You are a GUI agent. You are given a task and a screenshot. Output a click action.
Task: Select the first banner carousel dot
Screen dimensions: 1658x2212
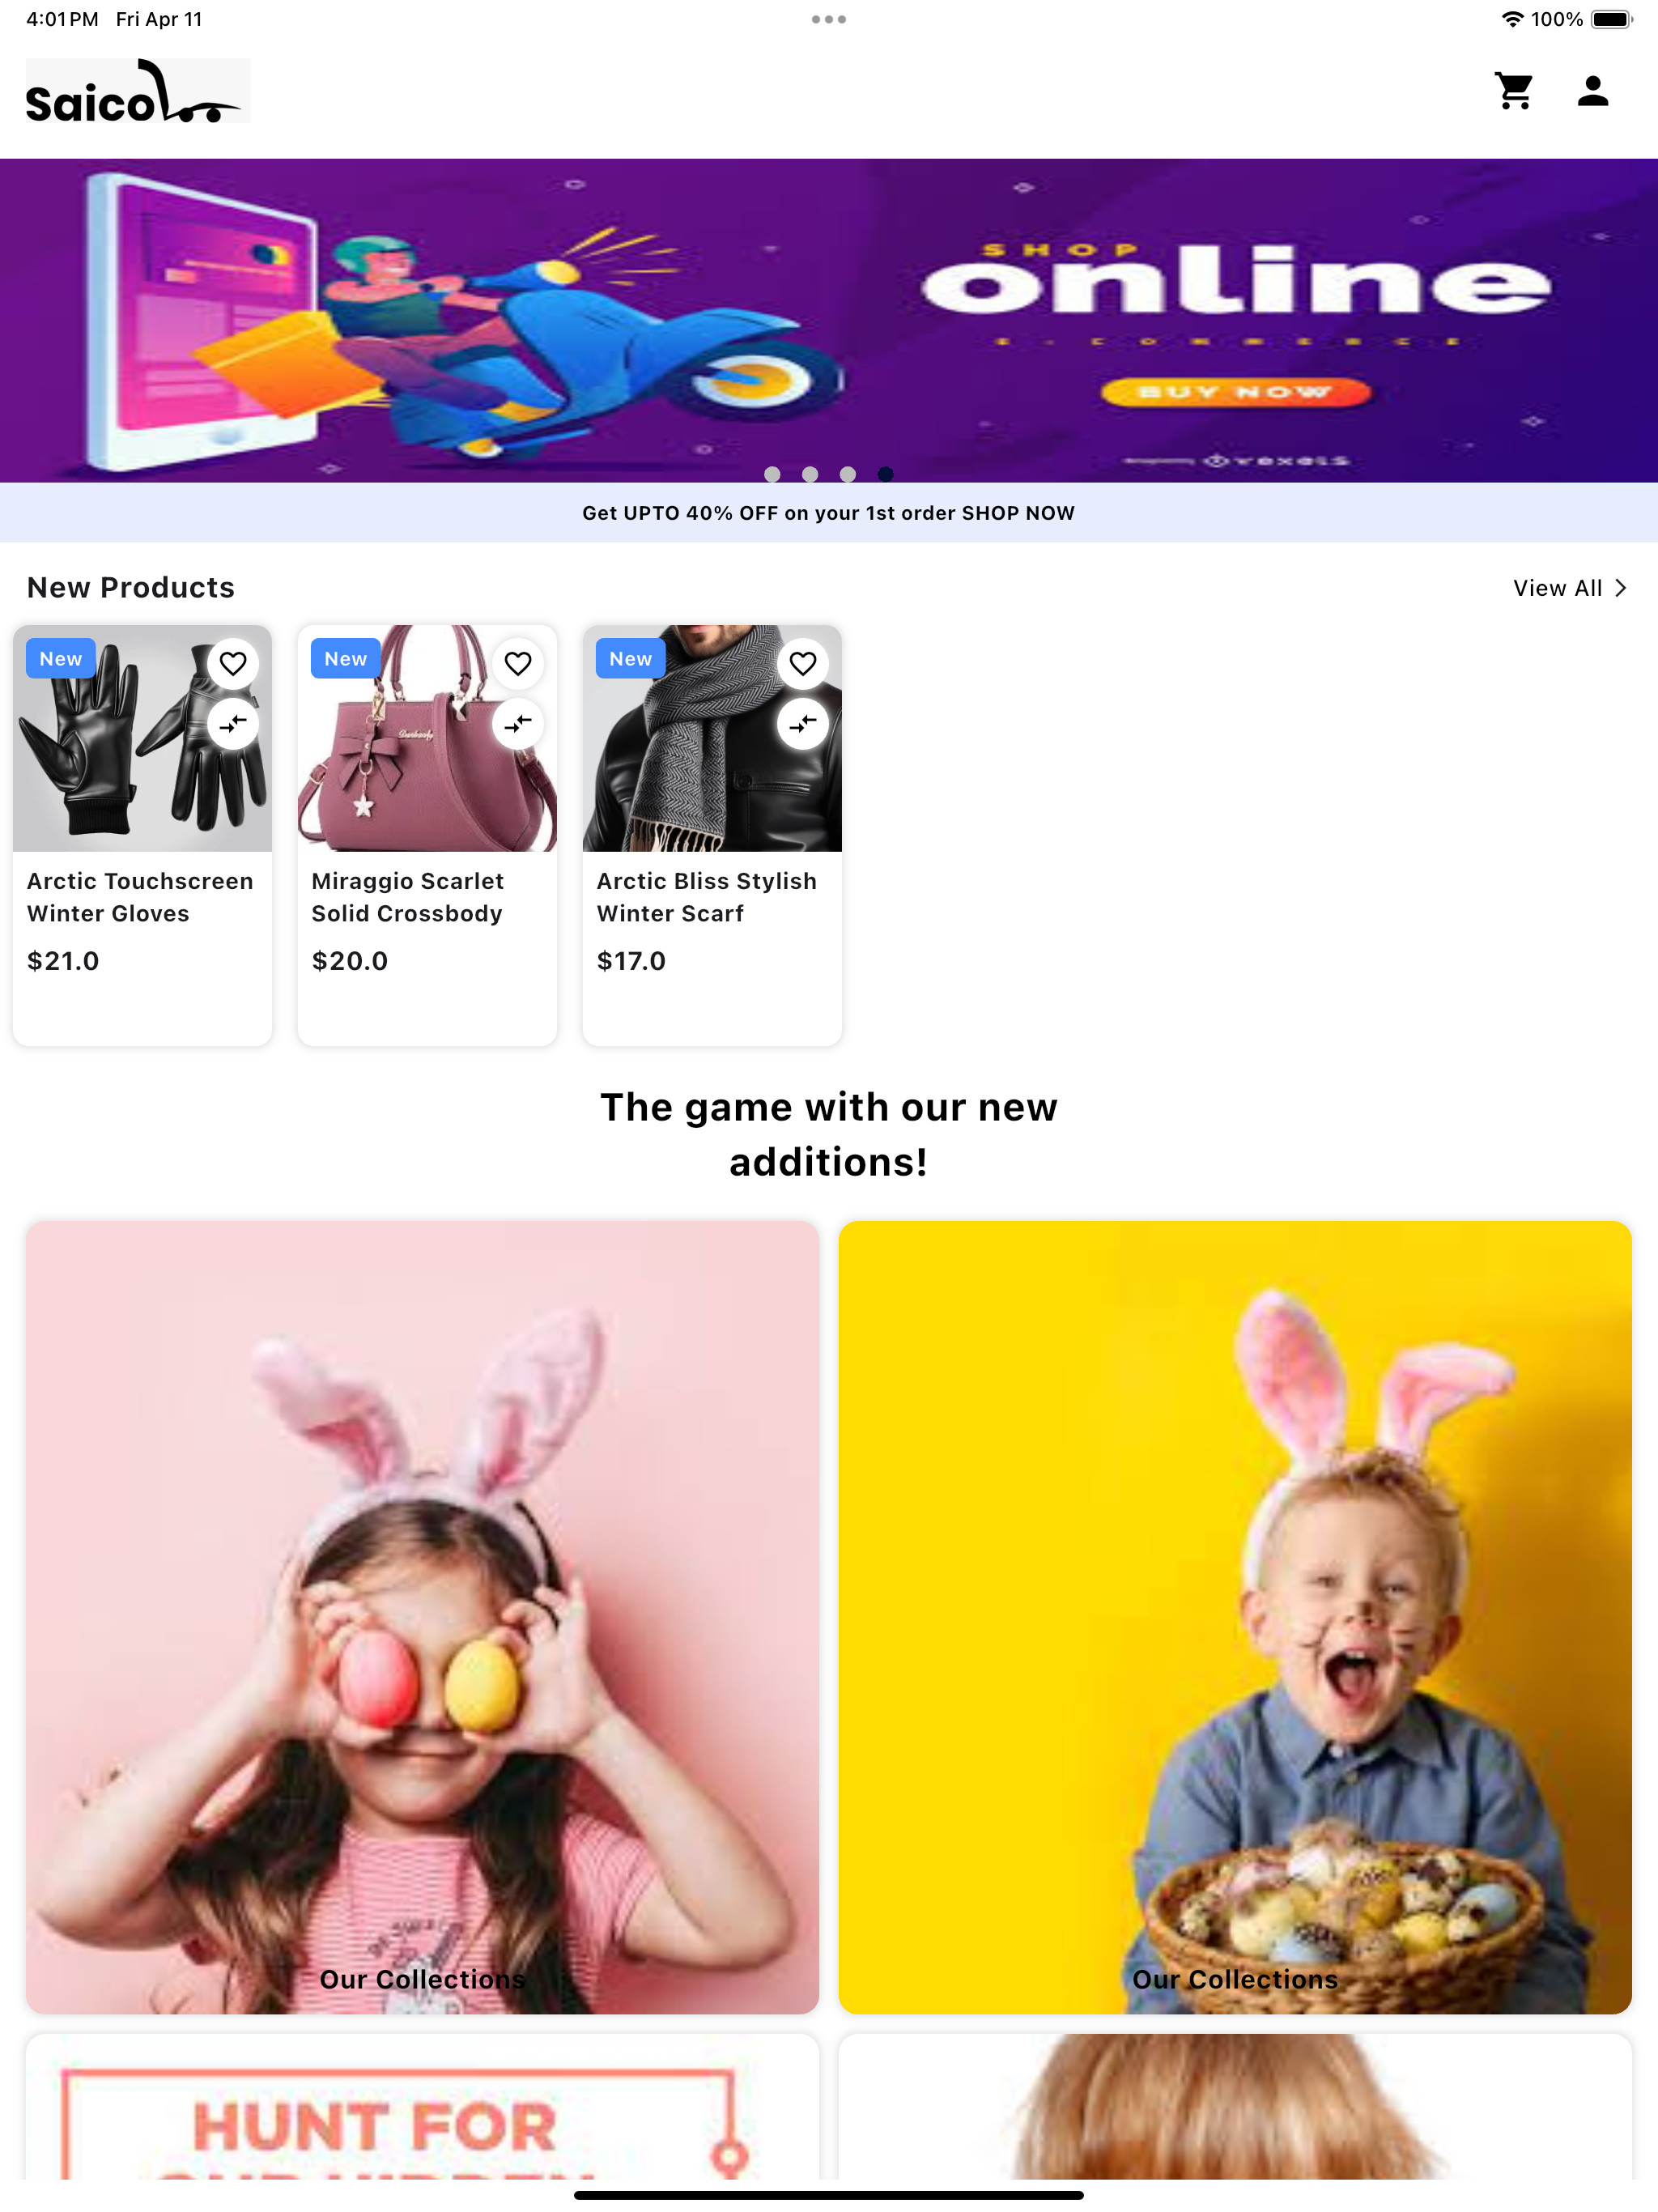click(772, 474)
